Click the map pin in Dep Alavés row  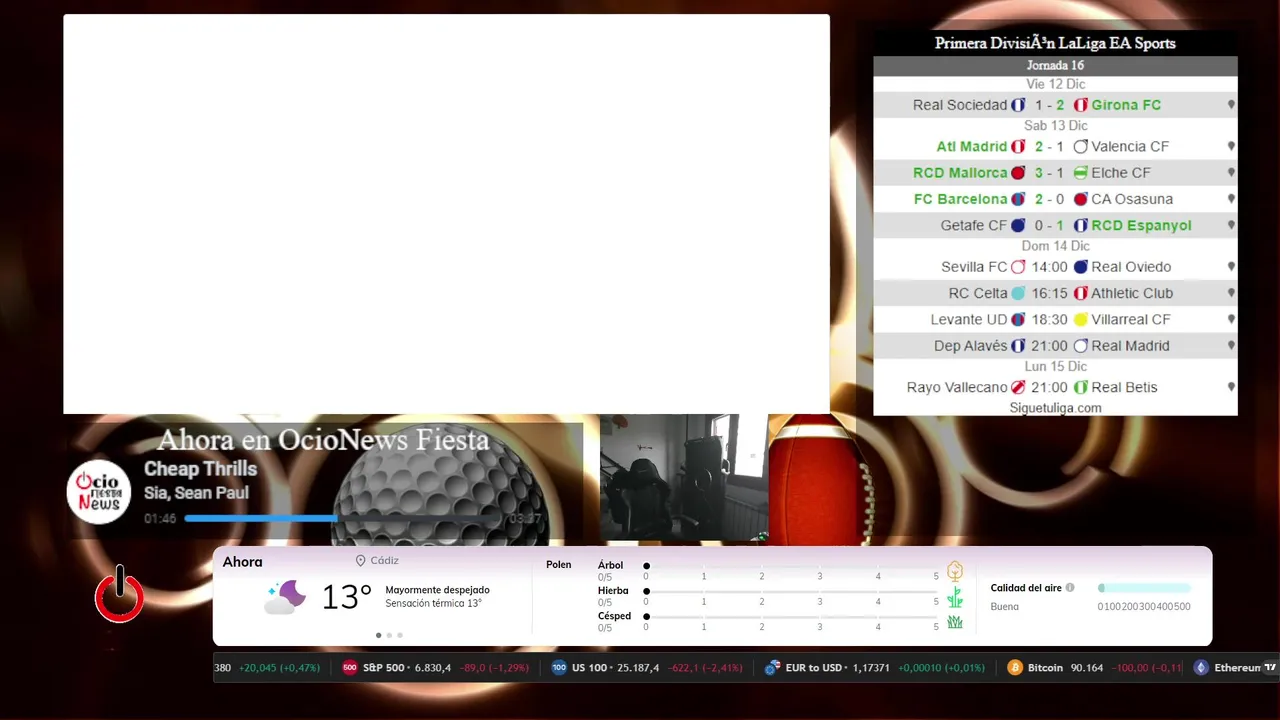pos(1231,346)
